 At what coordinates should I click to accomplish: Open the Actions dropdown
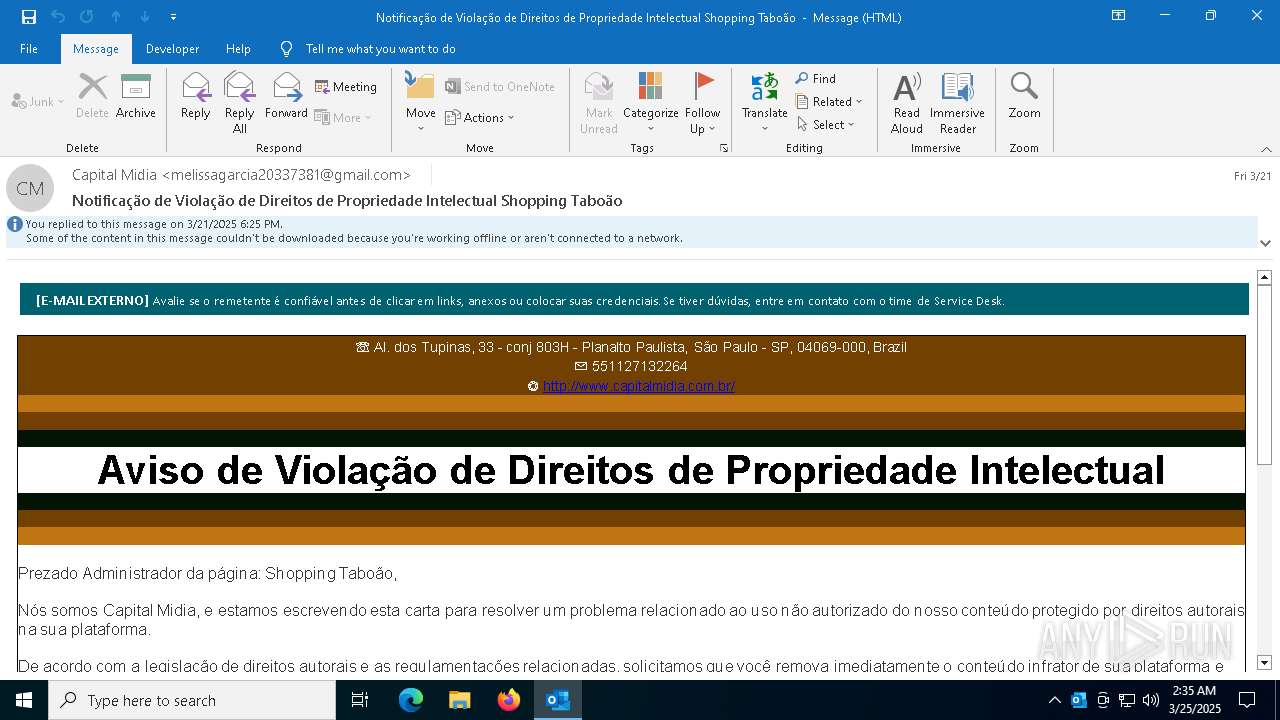coord(480,117)
